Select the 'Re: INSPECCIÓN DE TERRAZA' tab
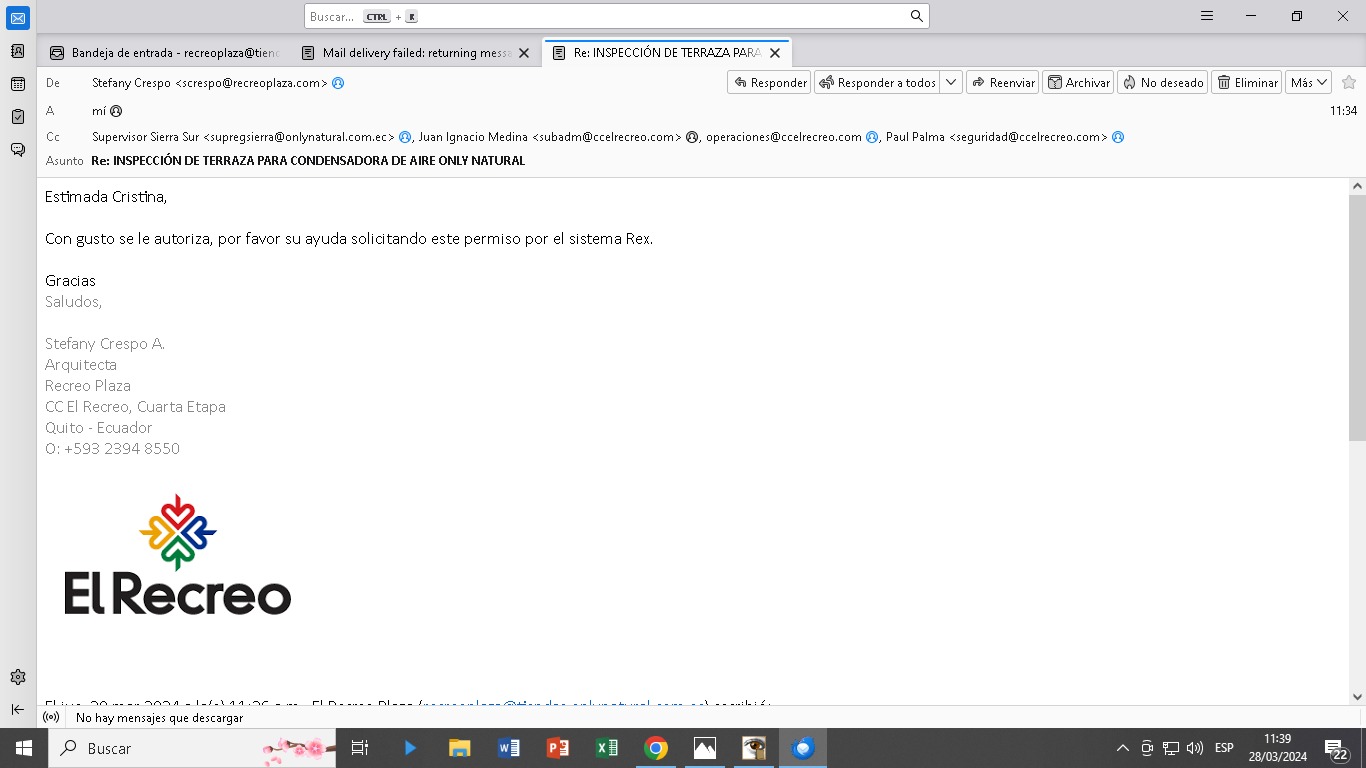Screen dimensions: 1366x768 (666, 53)
